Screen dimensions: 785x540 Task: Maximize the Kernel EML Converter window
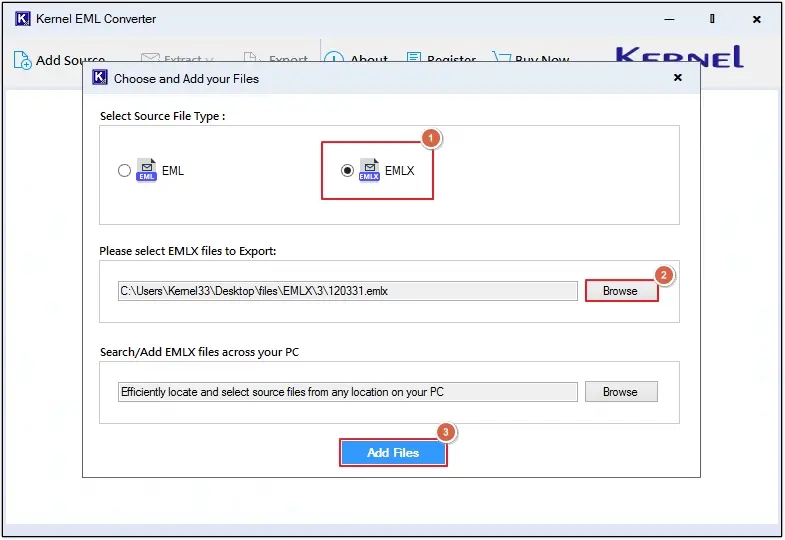click(712, 19)
